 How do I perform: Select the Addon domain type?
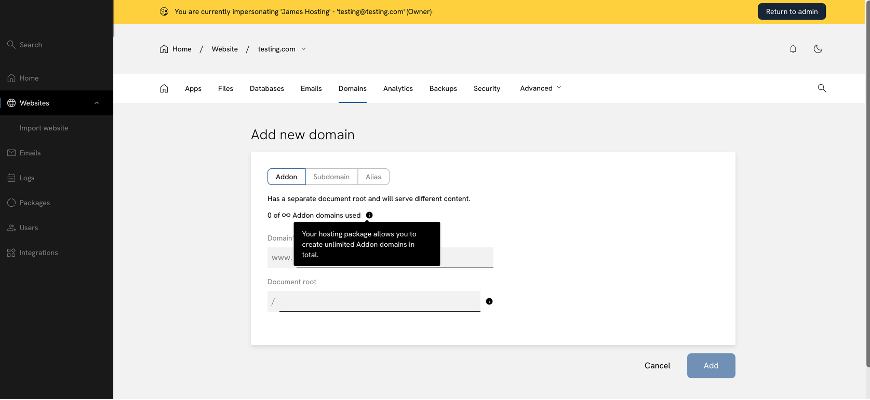(286, 176)
